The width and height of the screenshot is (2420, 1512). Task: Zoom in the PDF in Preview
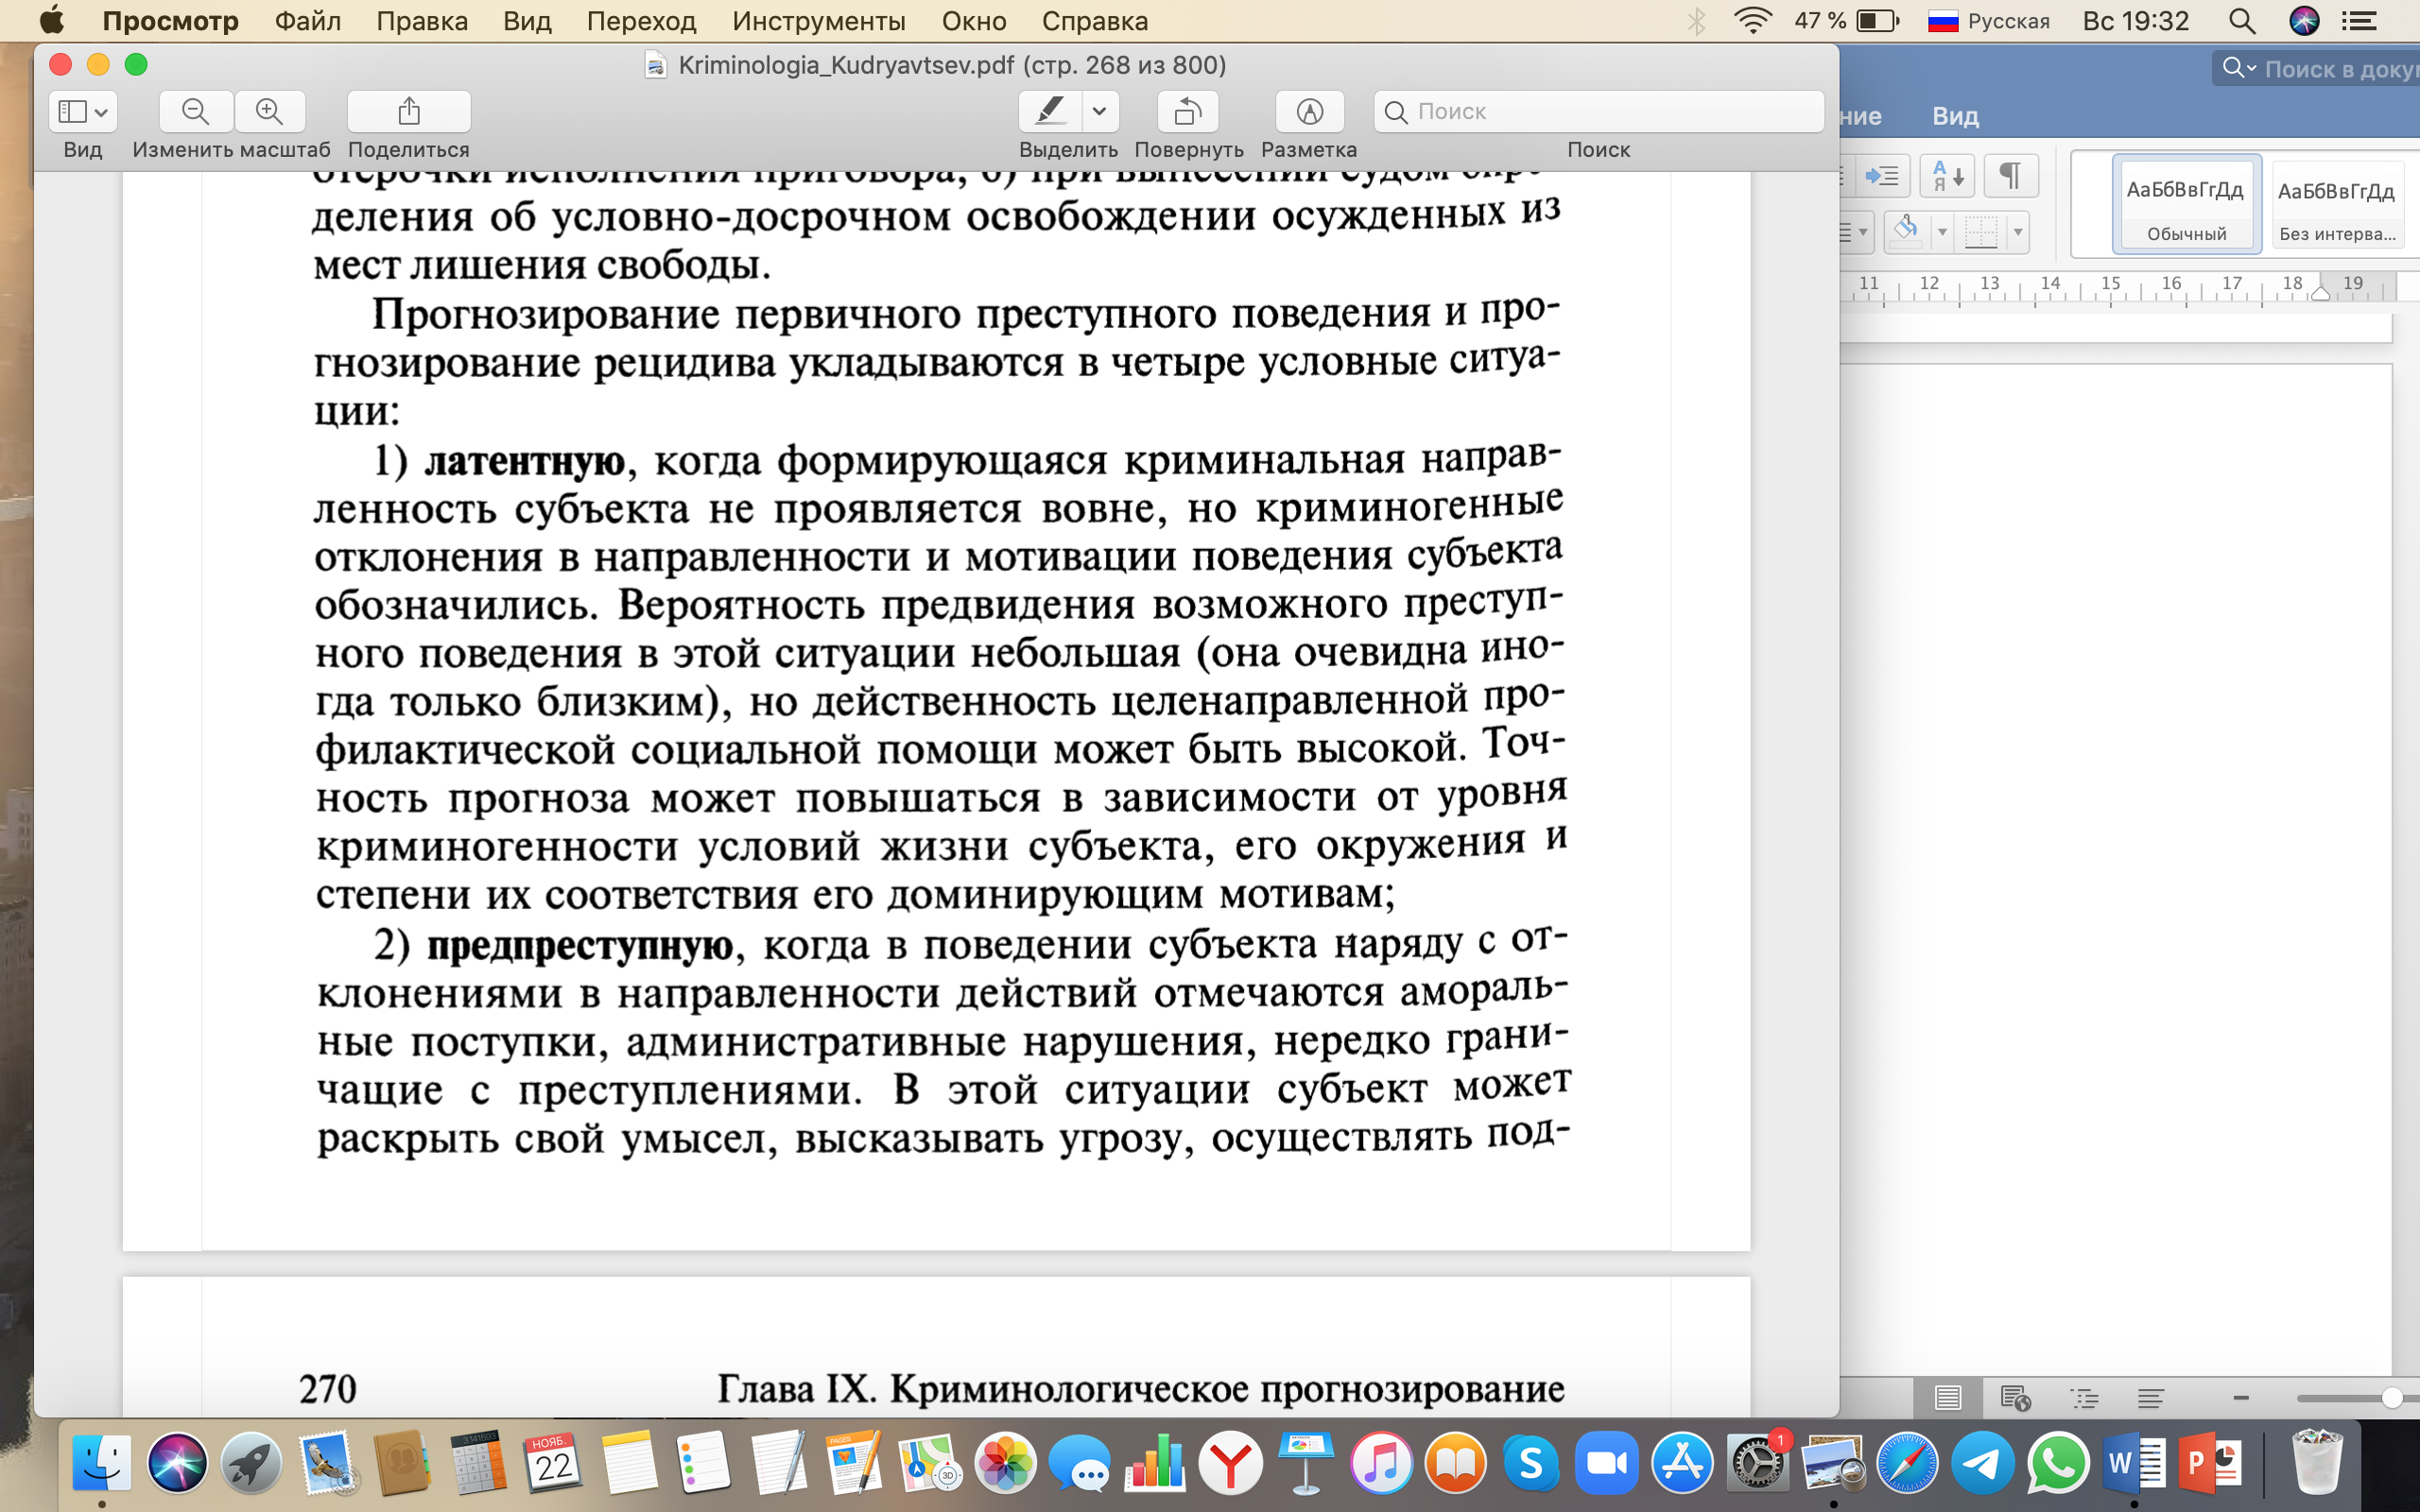pyautogui.click(x=270, y=111)
